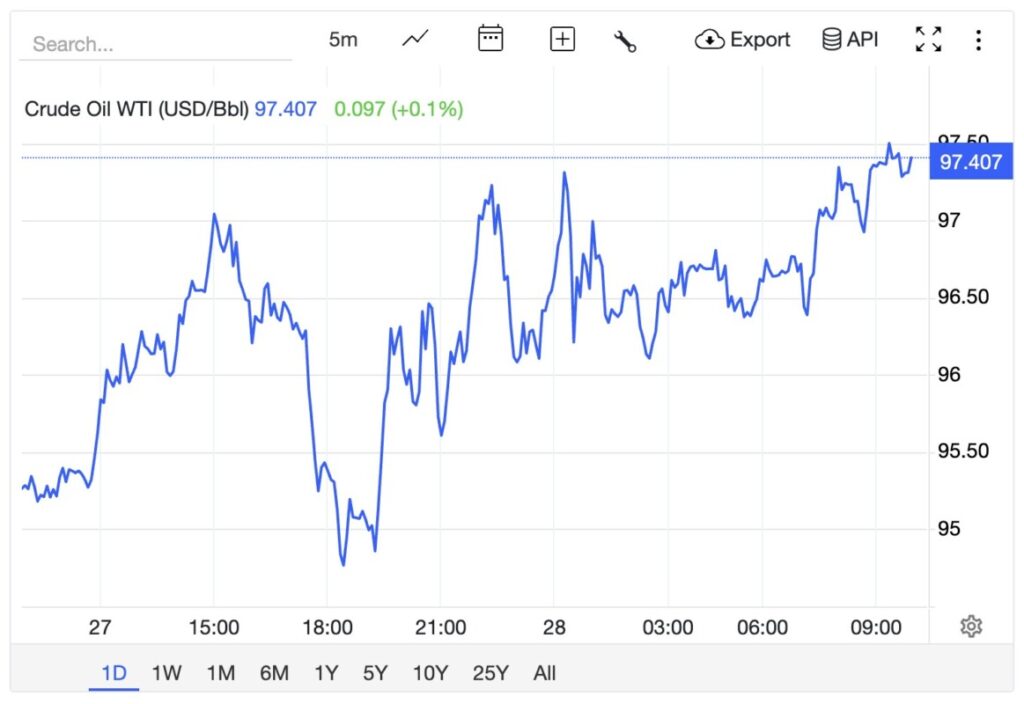Open the three-dot more options menu
The width and height of the screenshot is (1024, 704).
click(x=978, y=40)
